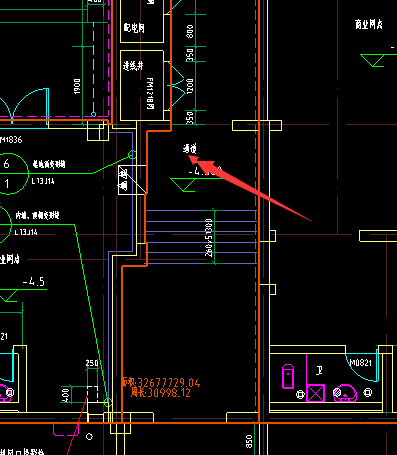Select the orange 周长 30998.12 text
The height and width of the screenshot is (455, 397).
tap(161, 393)
